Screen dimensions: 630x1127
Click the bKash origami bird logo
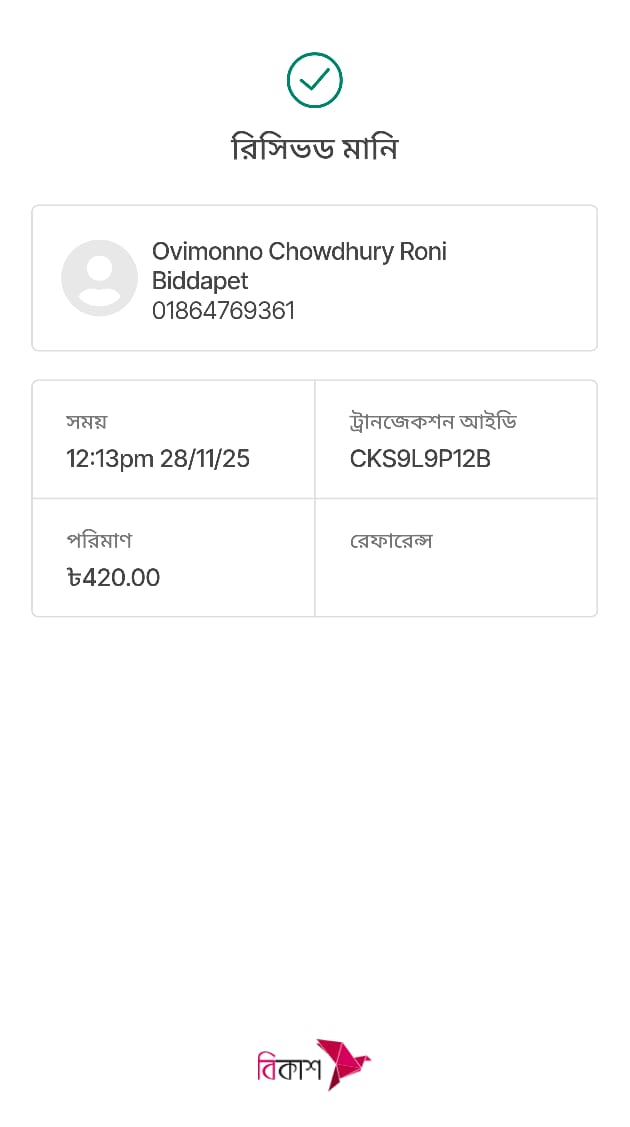[344, 1064]
